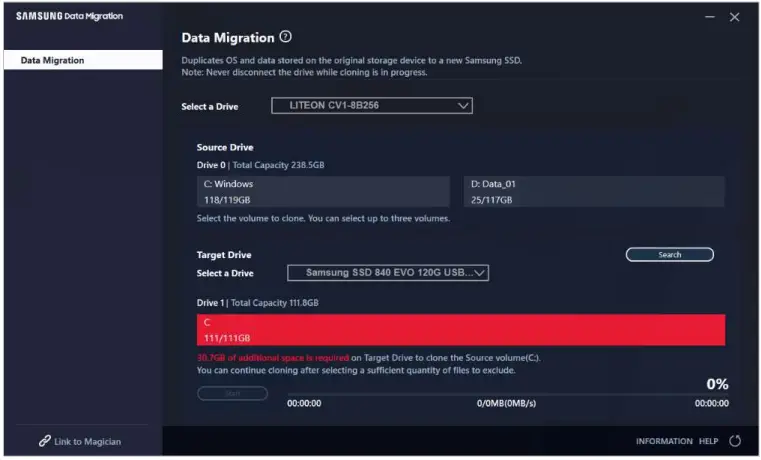Click the SAMSUNG Data Migration logo
The width and height of the screenshot is (761, 460).
(69, 16)
